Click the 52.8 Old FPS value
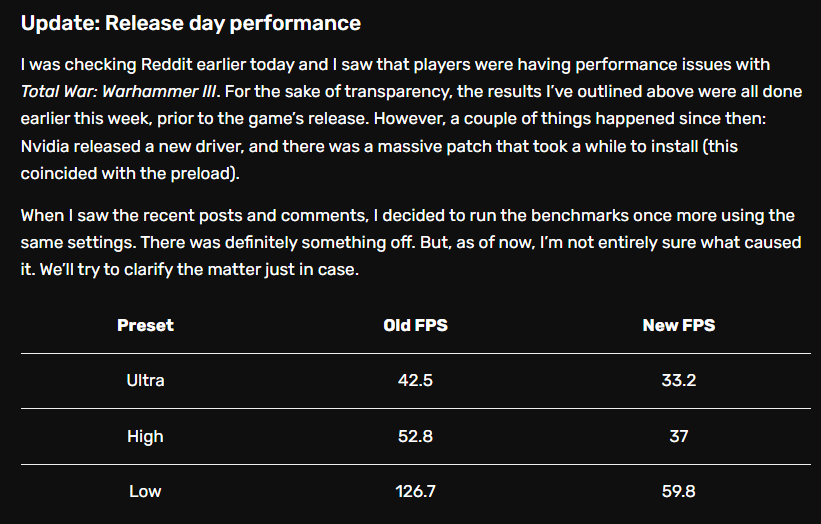The height and width of the screenshot is (524, 821). [415, 436]
